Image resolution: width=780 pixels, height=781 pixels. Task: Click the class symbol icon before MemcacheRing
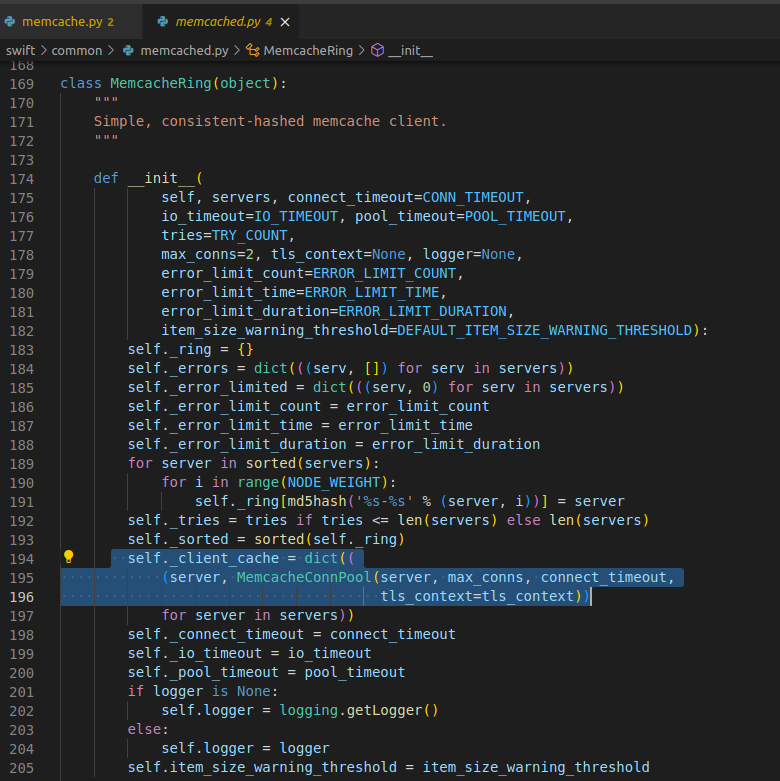[x=253, y=50]
